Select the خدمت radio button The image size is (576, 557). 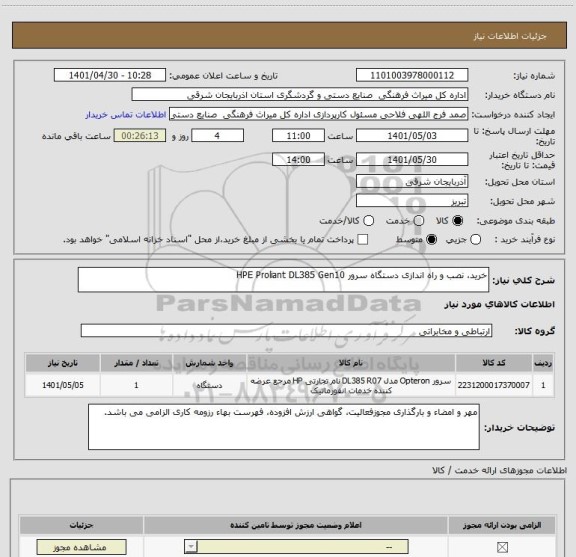(x=419, y=221)
